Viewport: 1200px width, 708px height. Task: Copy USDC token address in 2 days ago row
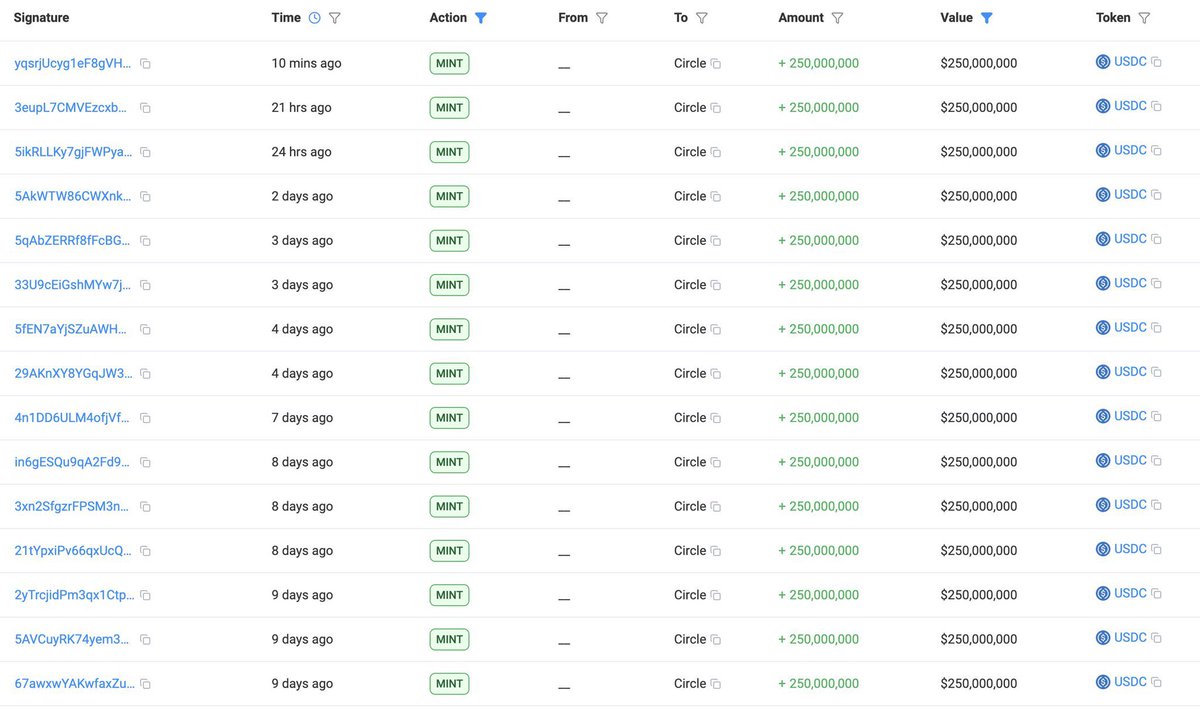point(1156,195)
